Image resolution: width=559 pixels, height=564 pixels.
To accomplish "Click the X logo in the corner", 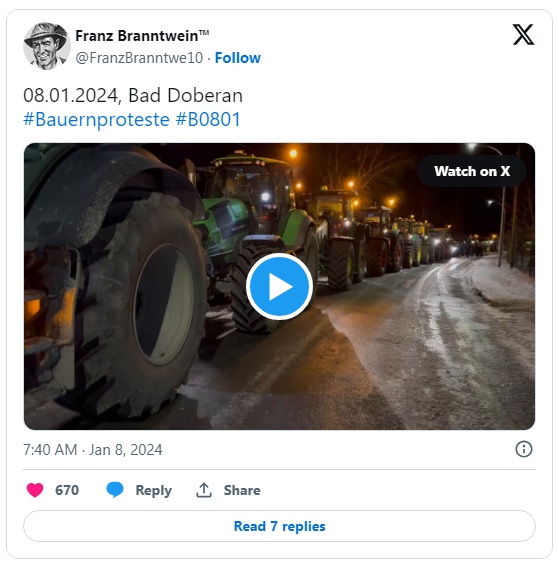I will [x=523, y=35].
